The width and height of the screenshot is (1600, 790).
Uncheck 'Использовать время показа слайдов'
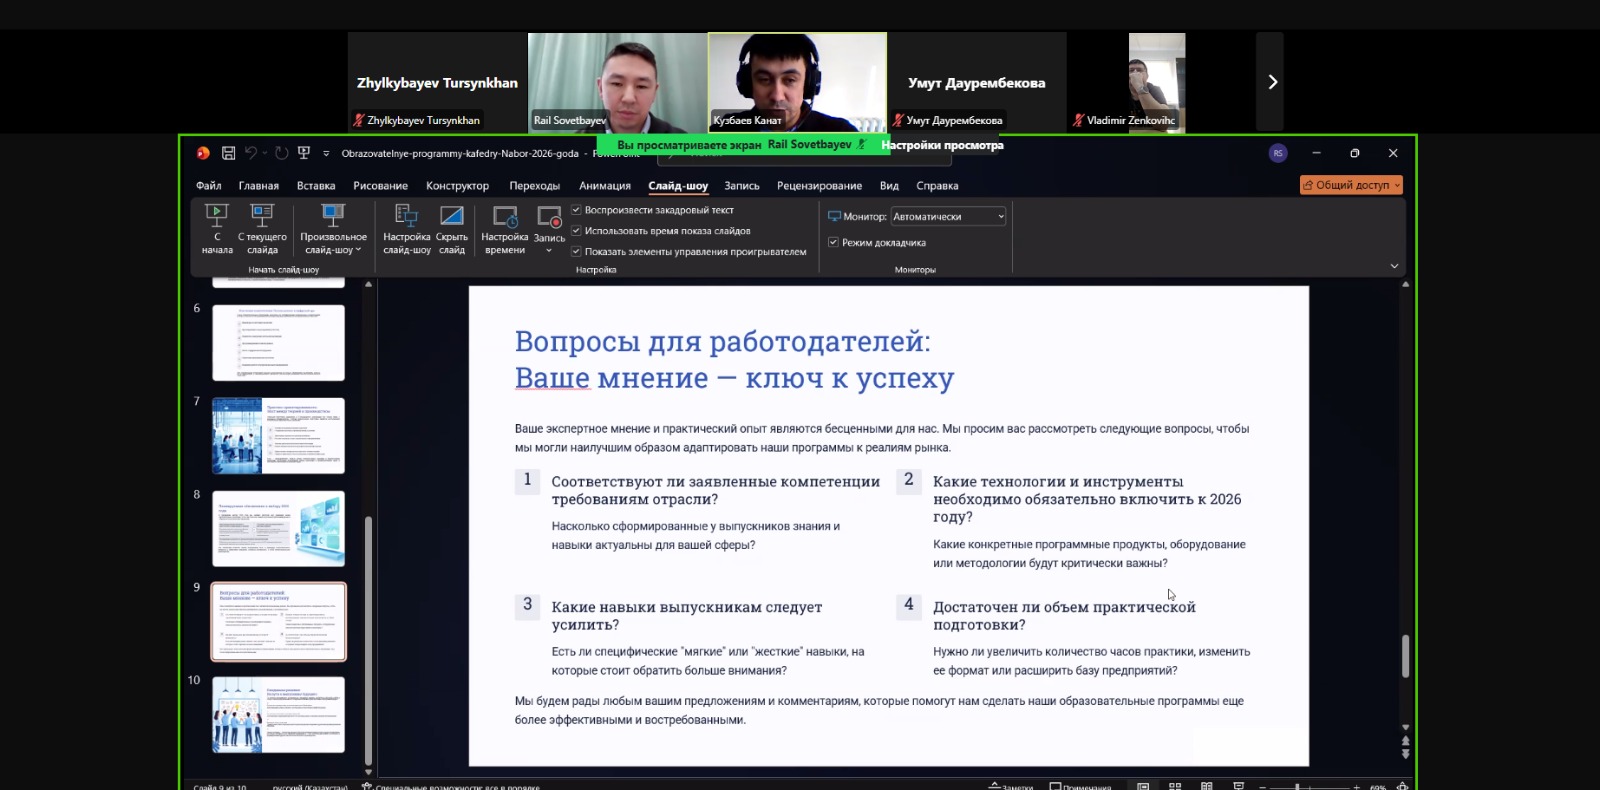pyautogui.click(x=576, y=231)
